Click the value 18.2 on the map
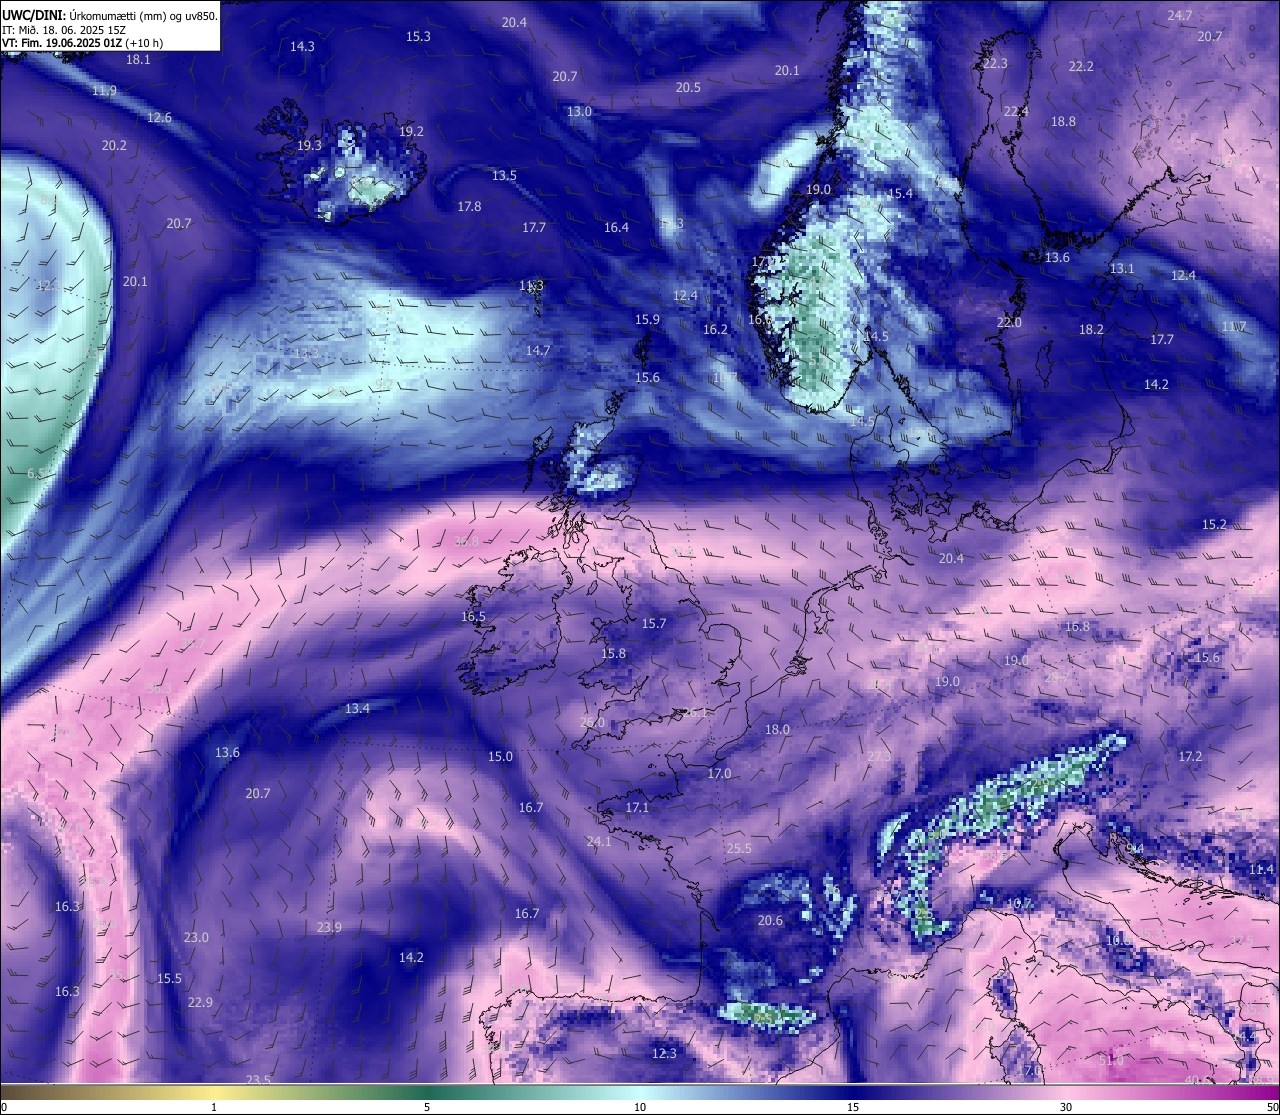This screenshot has width=1280, height=1115. point(1091,330)
